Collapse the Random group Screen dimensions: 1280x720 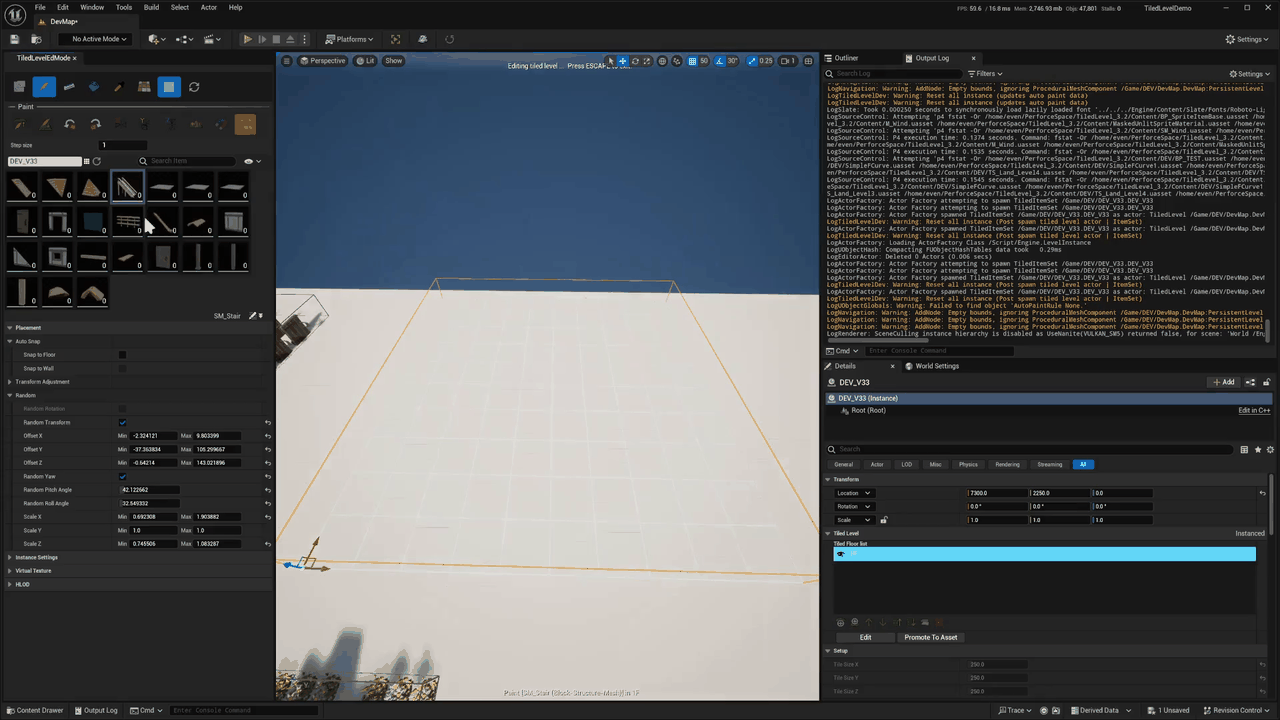click(10, 395)
